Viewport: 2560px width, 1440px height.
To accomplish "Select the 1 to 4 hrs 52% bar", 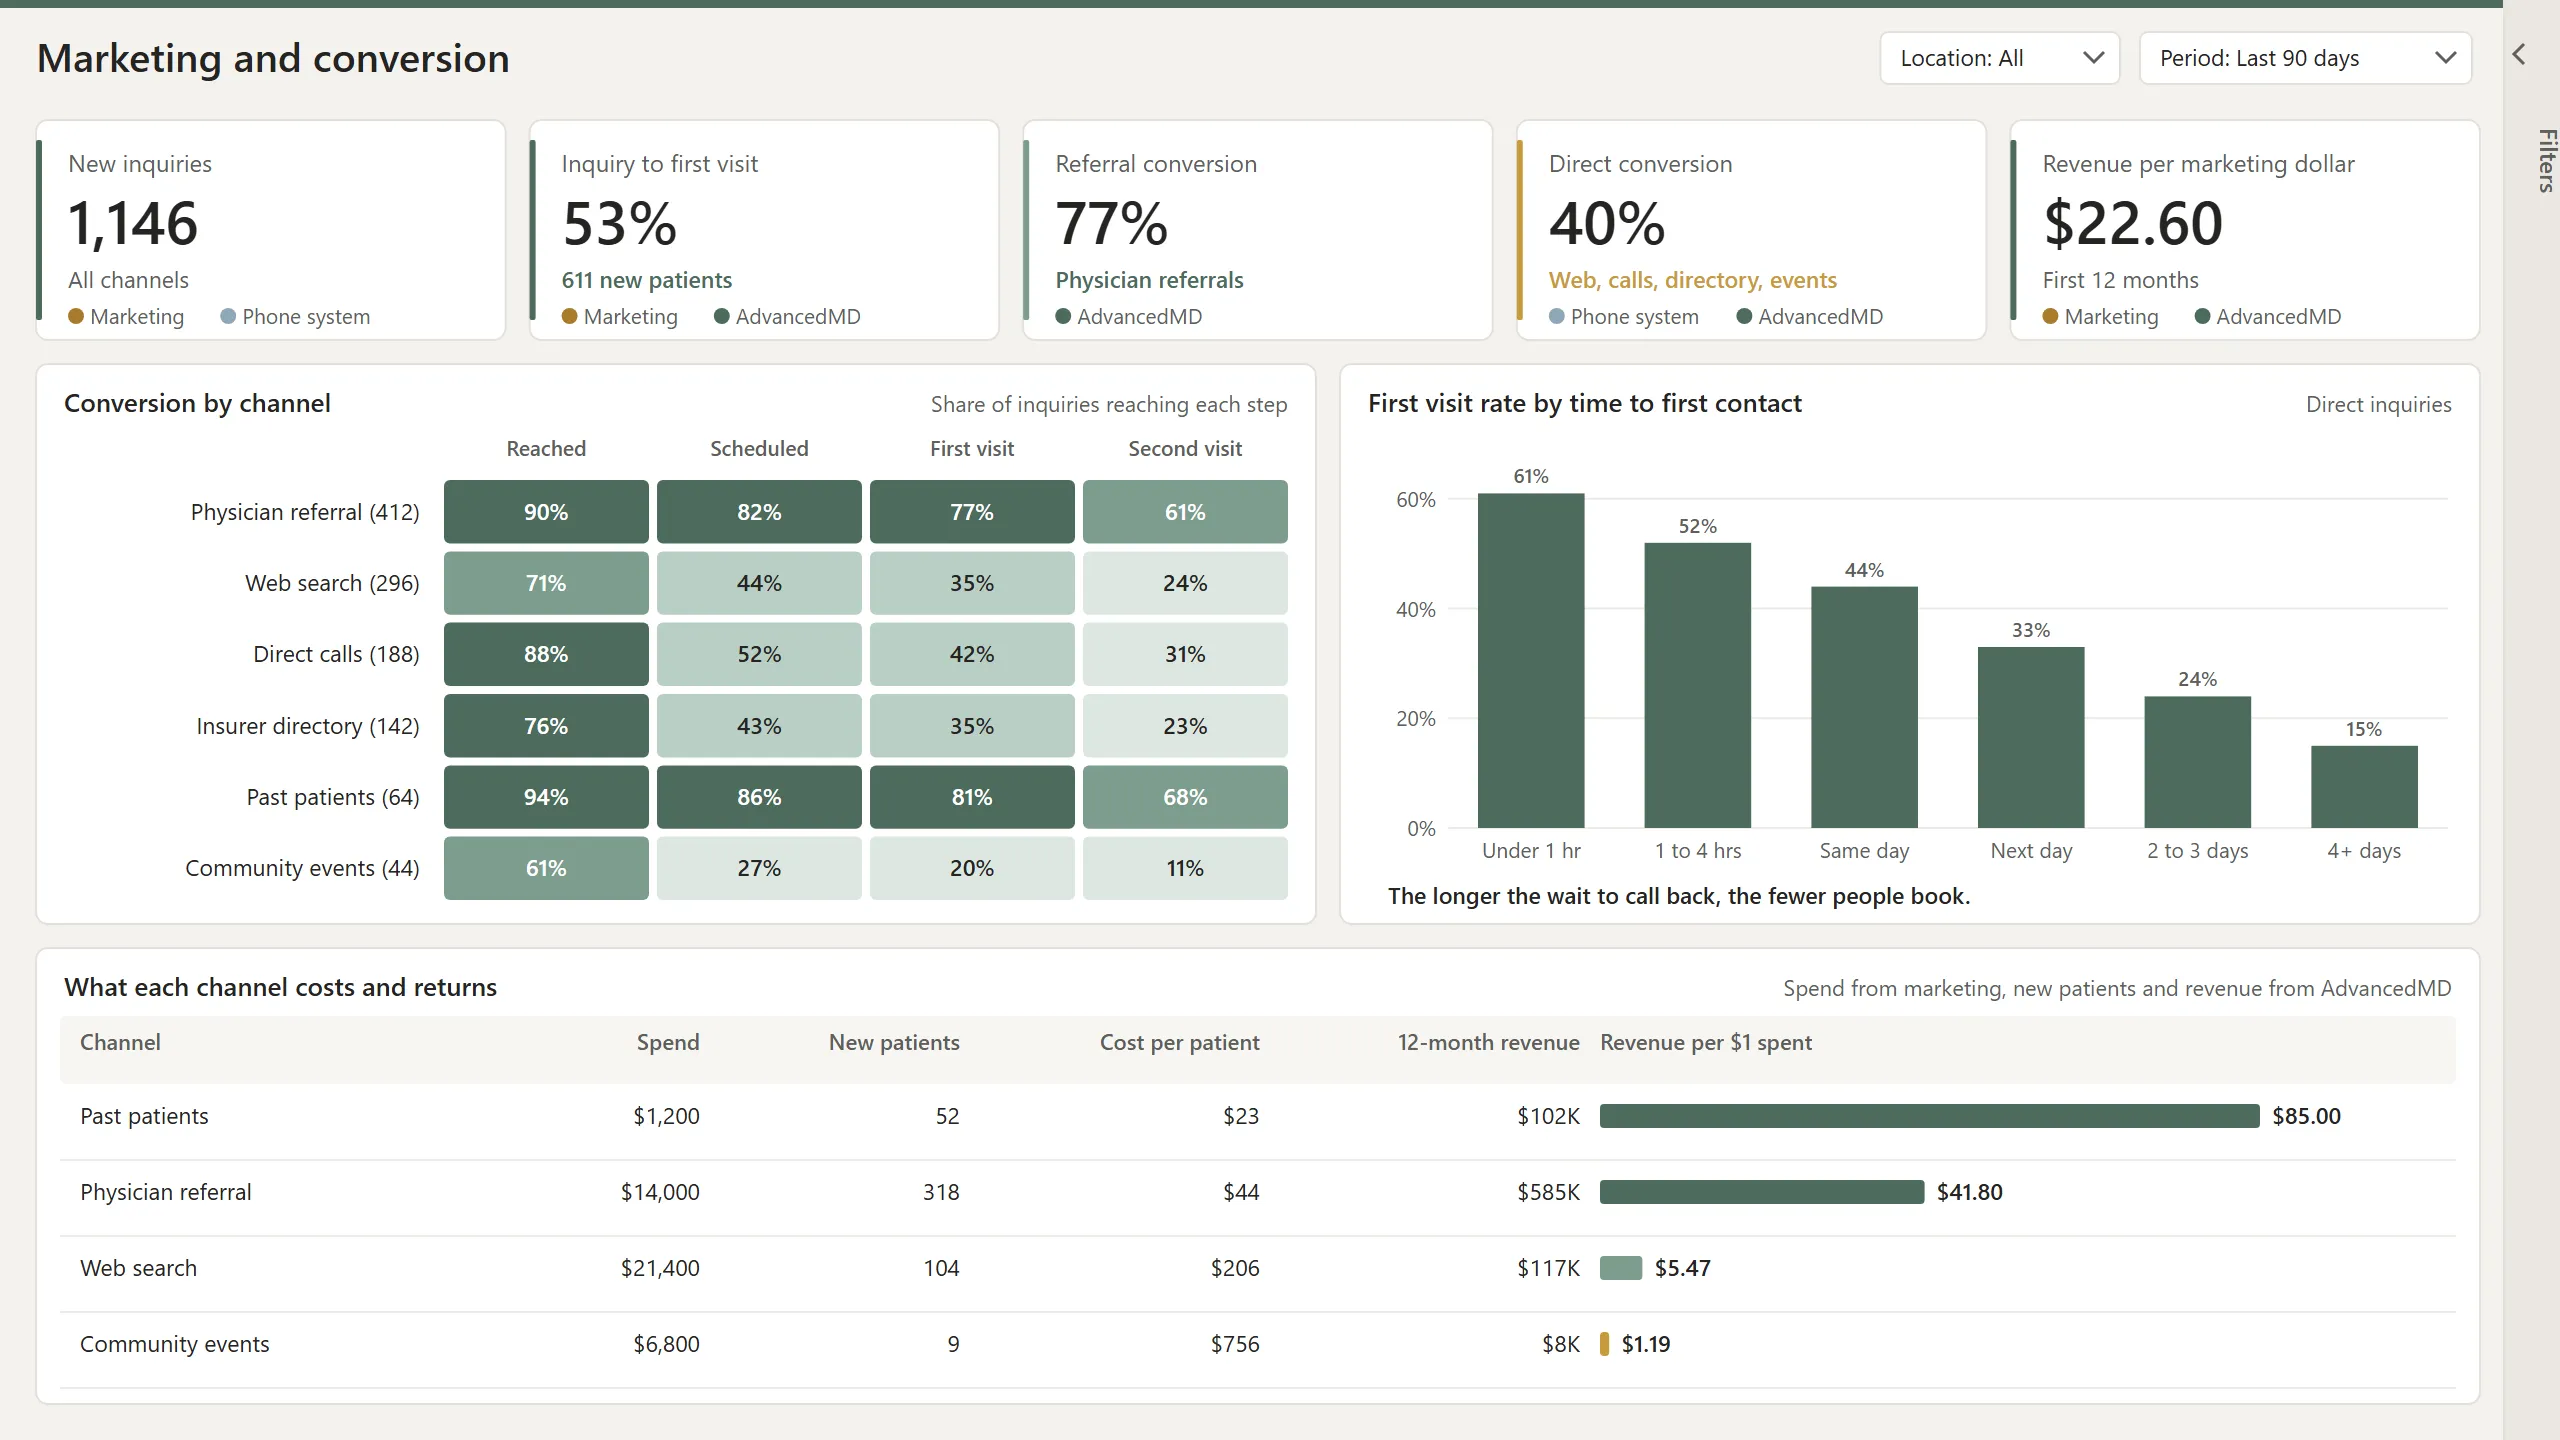I will [1698, 685].
